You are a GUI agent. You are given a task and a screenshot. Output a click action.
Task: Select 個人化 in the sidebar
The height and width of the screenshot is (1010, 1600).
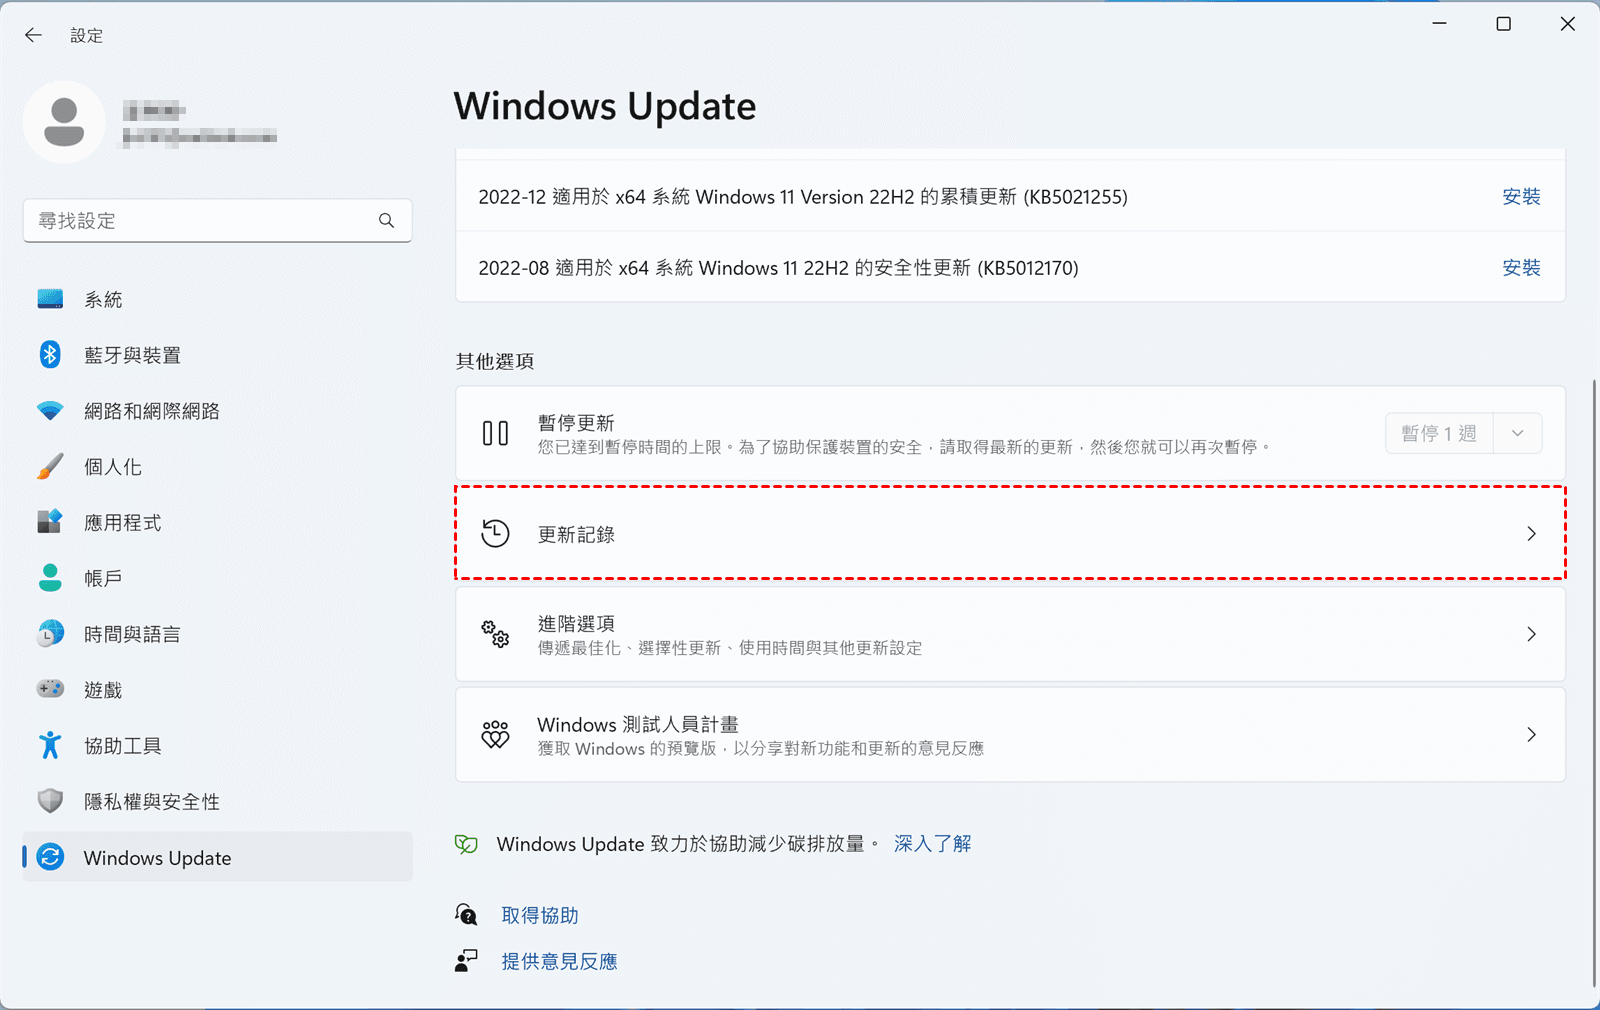click(217, 467)
